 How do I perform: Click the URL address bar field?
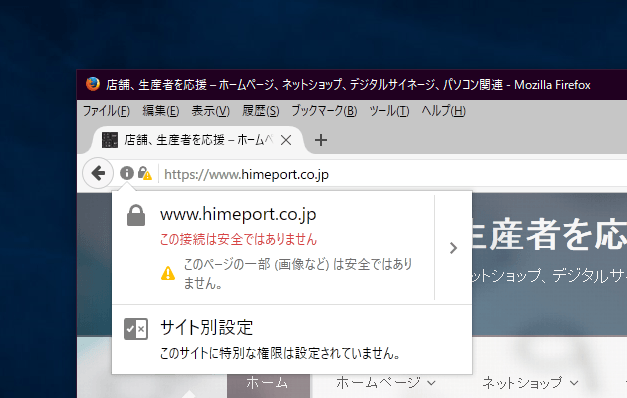392,174
